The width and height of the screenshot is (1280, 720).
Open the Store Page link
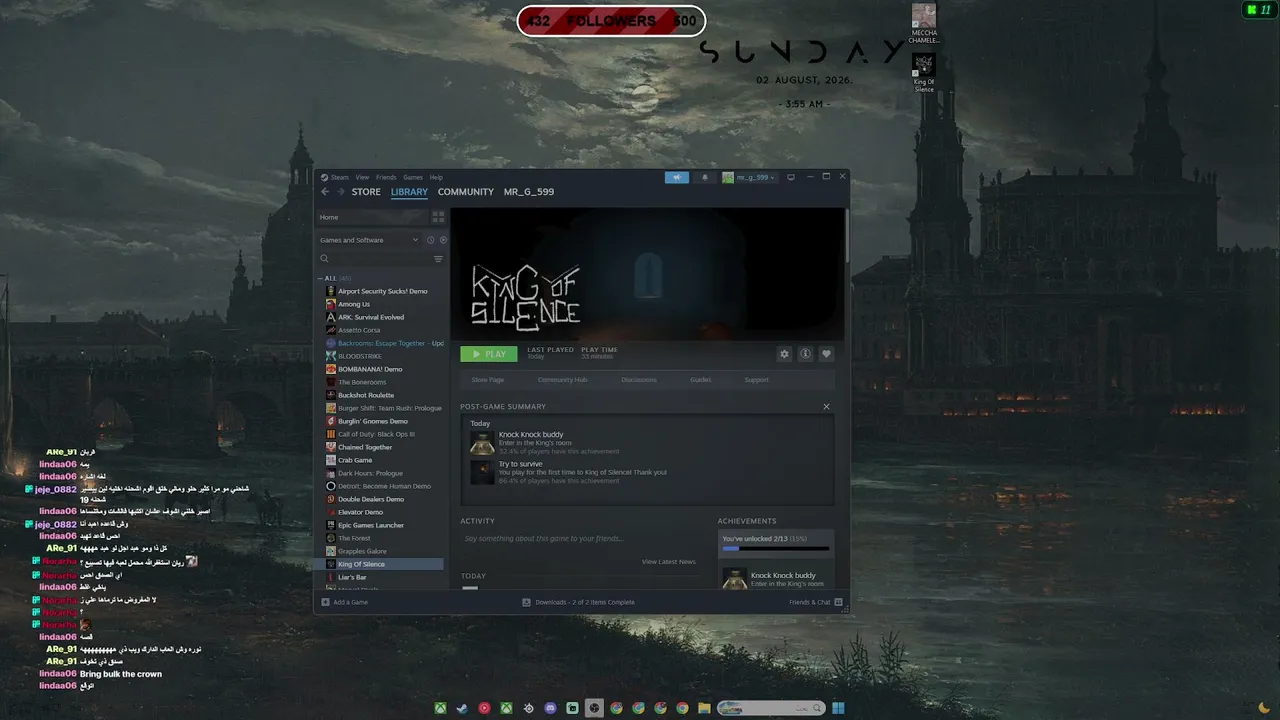(488, 380)
